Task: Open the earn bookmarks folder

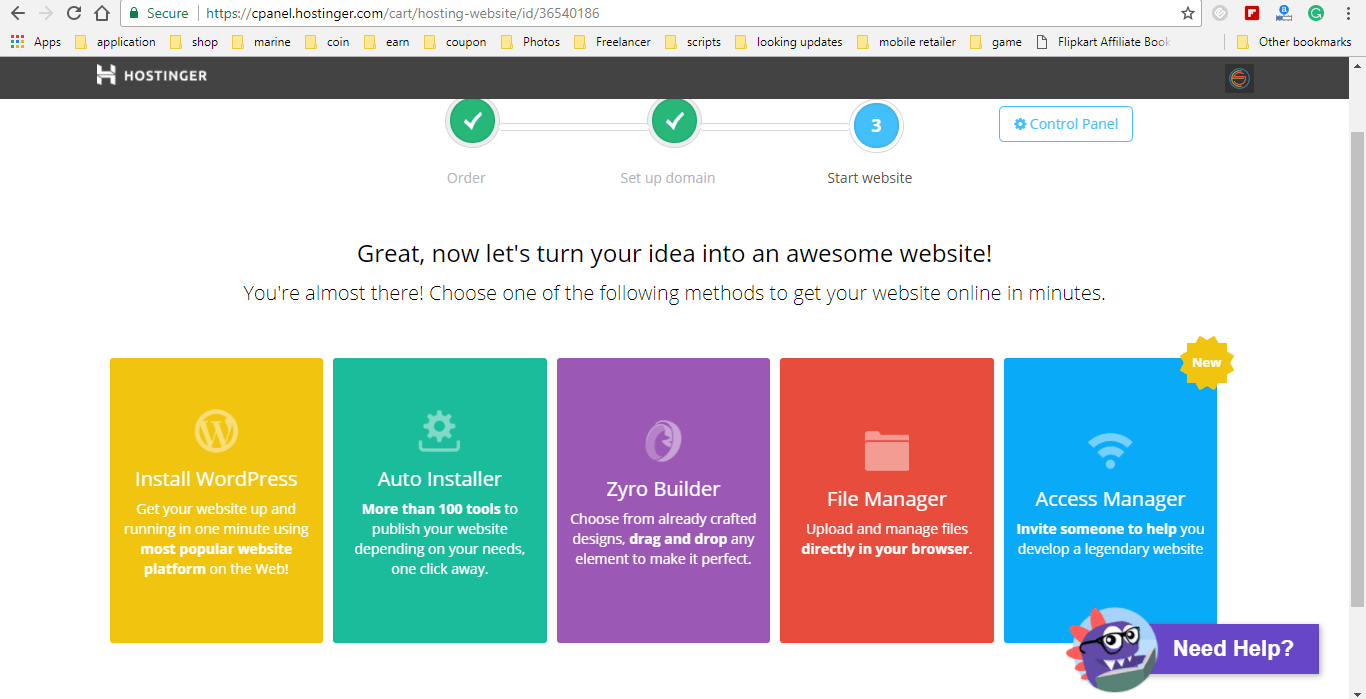Action: coord(387,42)
